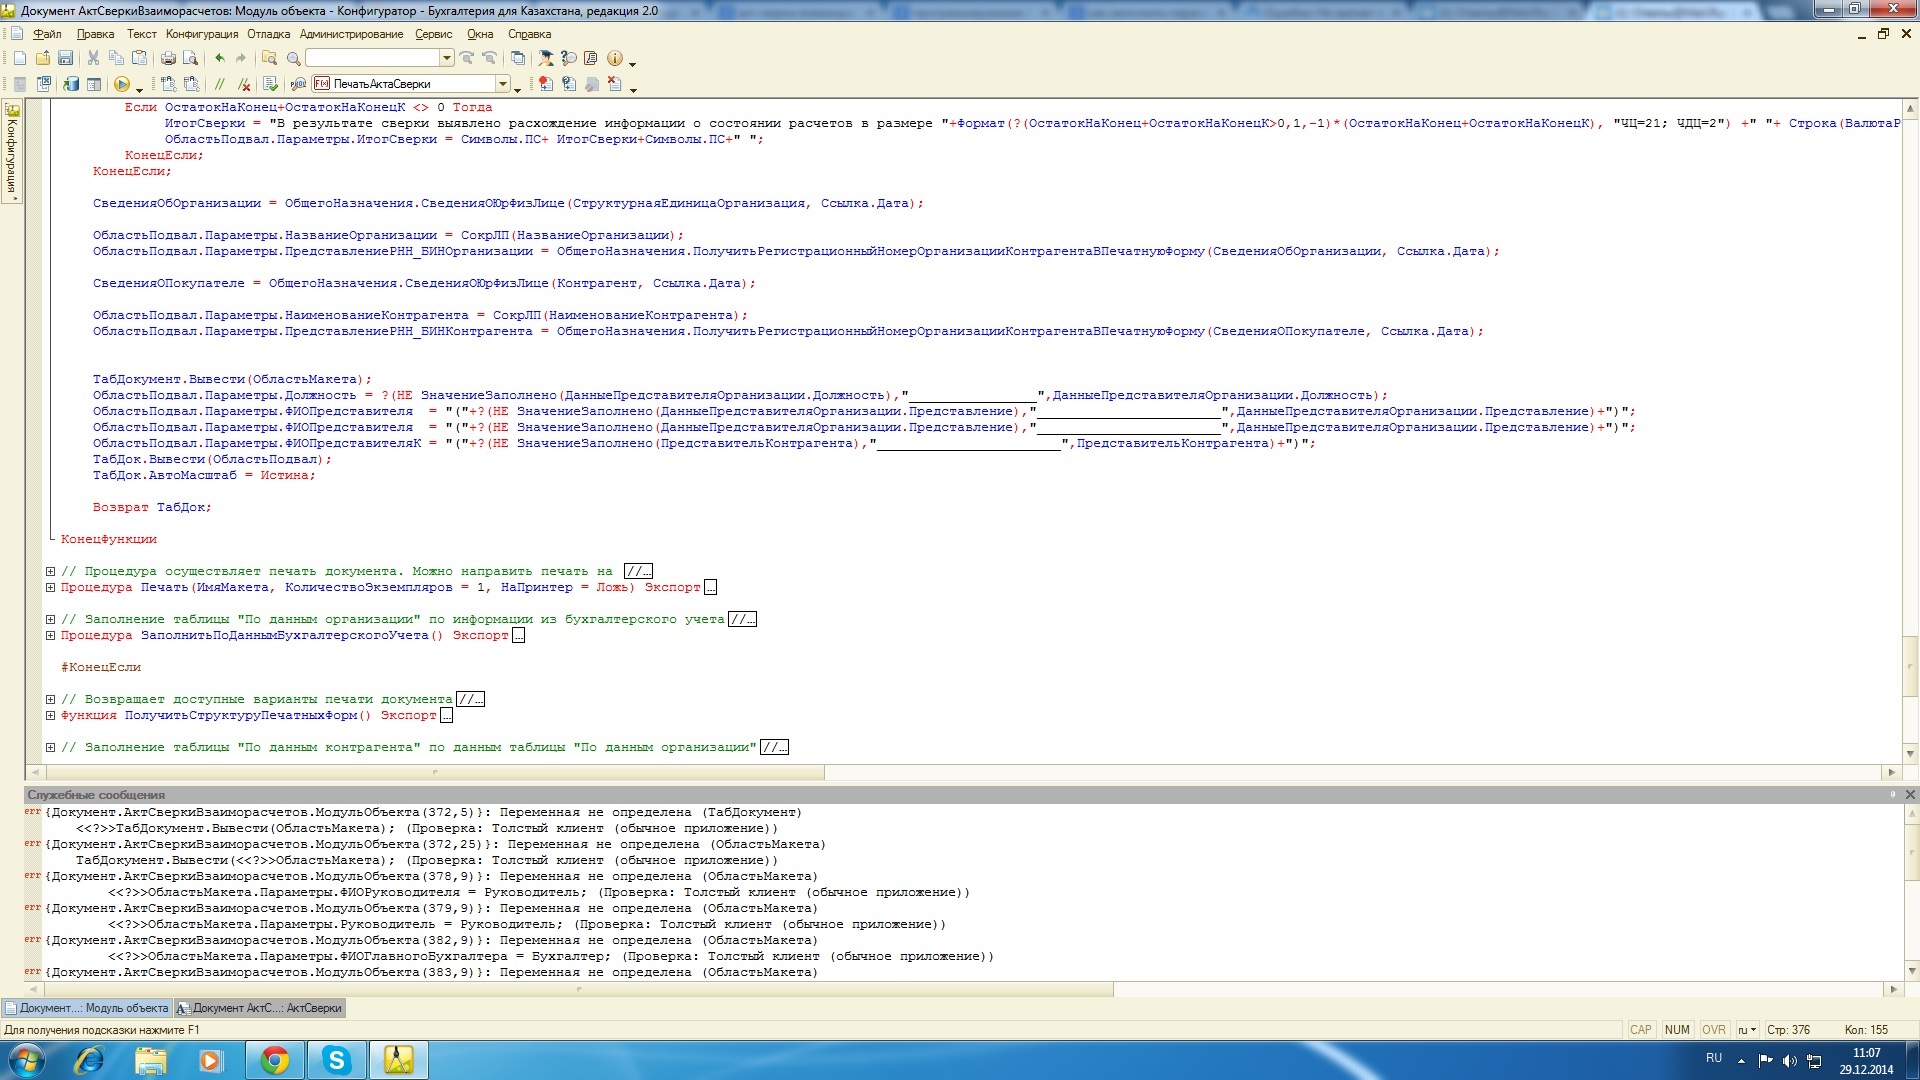Viewport: 1920px width, 1080px height.
Task: Expand comment 'Возвращает доступные варианты печати'
Action: (x=50, y=699)
